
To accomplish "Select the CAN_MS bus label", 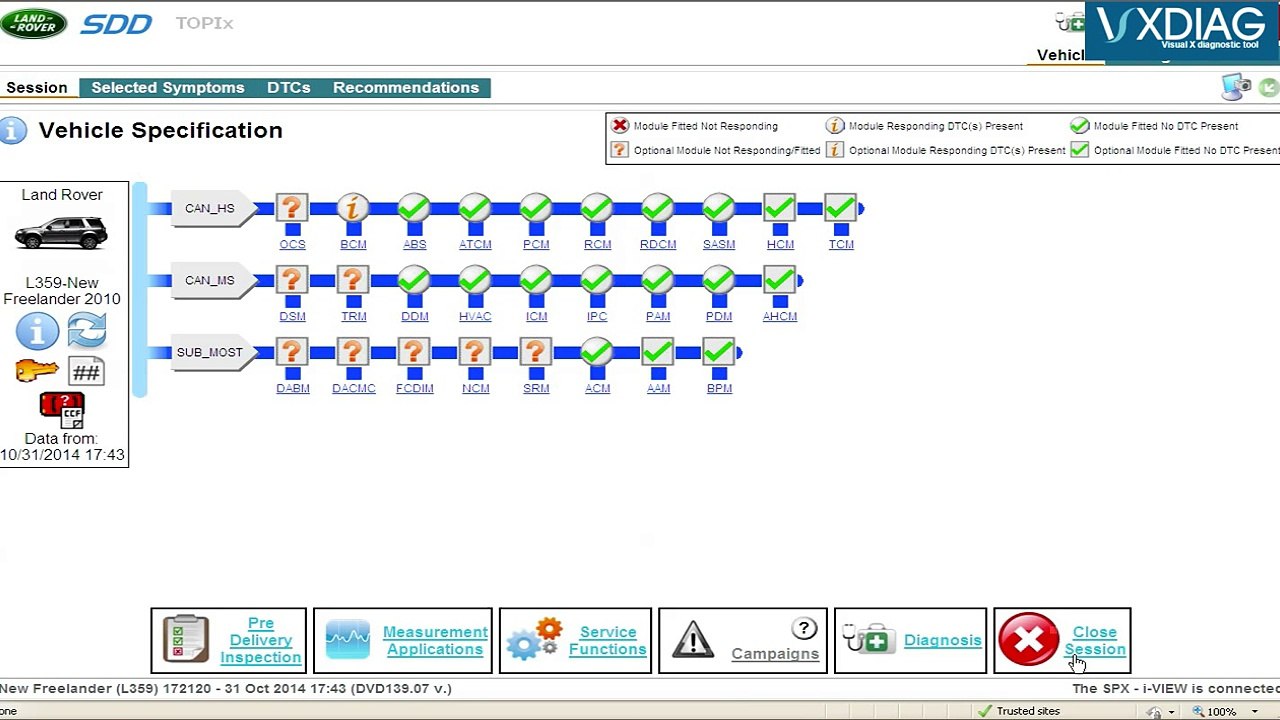I will 210,280.
